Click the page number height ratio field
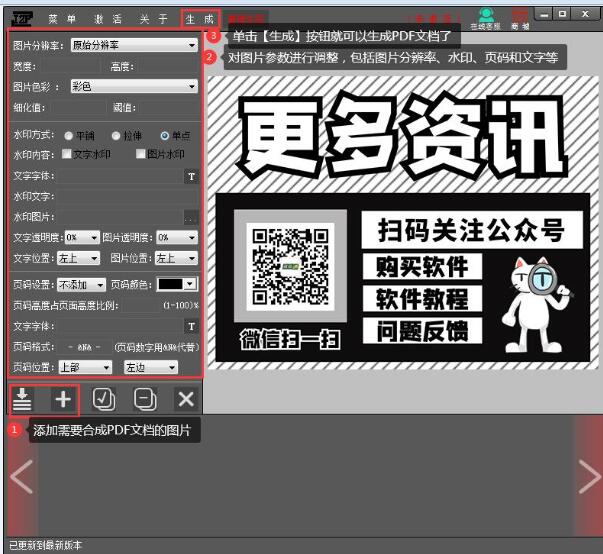The width and height of the screenshot is (603, 554). [x=140, y=306]
